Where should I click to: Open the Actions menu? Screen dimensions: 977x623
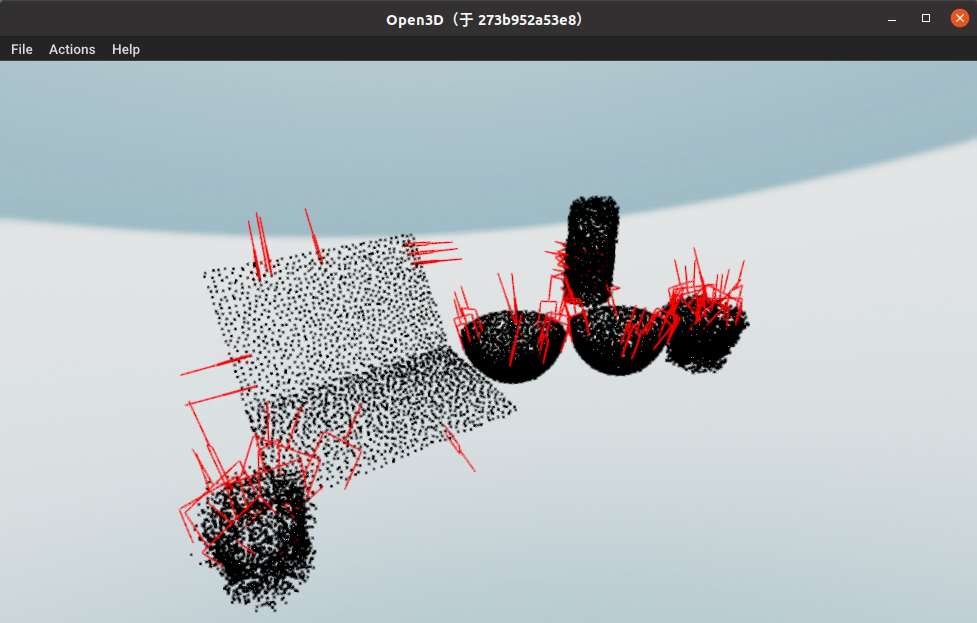pyautogui.click(x=72, y=49)
